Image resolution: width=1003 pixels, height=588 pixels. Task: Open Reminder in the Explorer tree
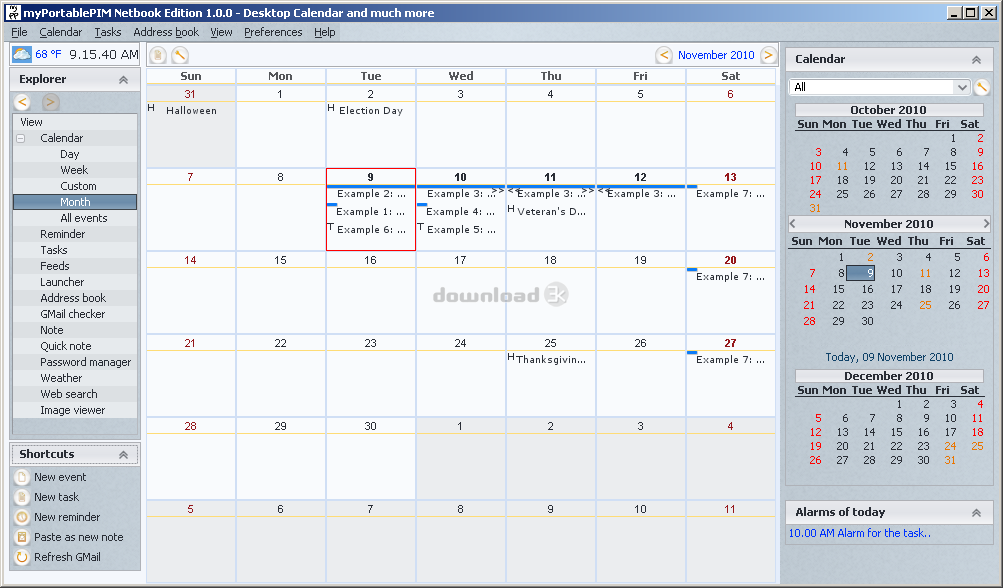coord(62,234)
